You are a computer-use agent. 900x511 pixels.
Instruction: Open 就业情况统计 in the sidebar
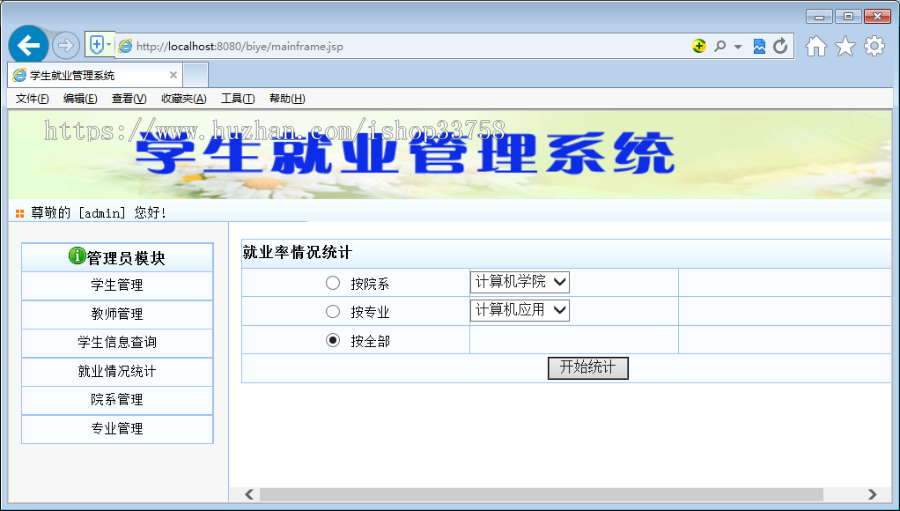pyautogui.click(x=117, y=371)
